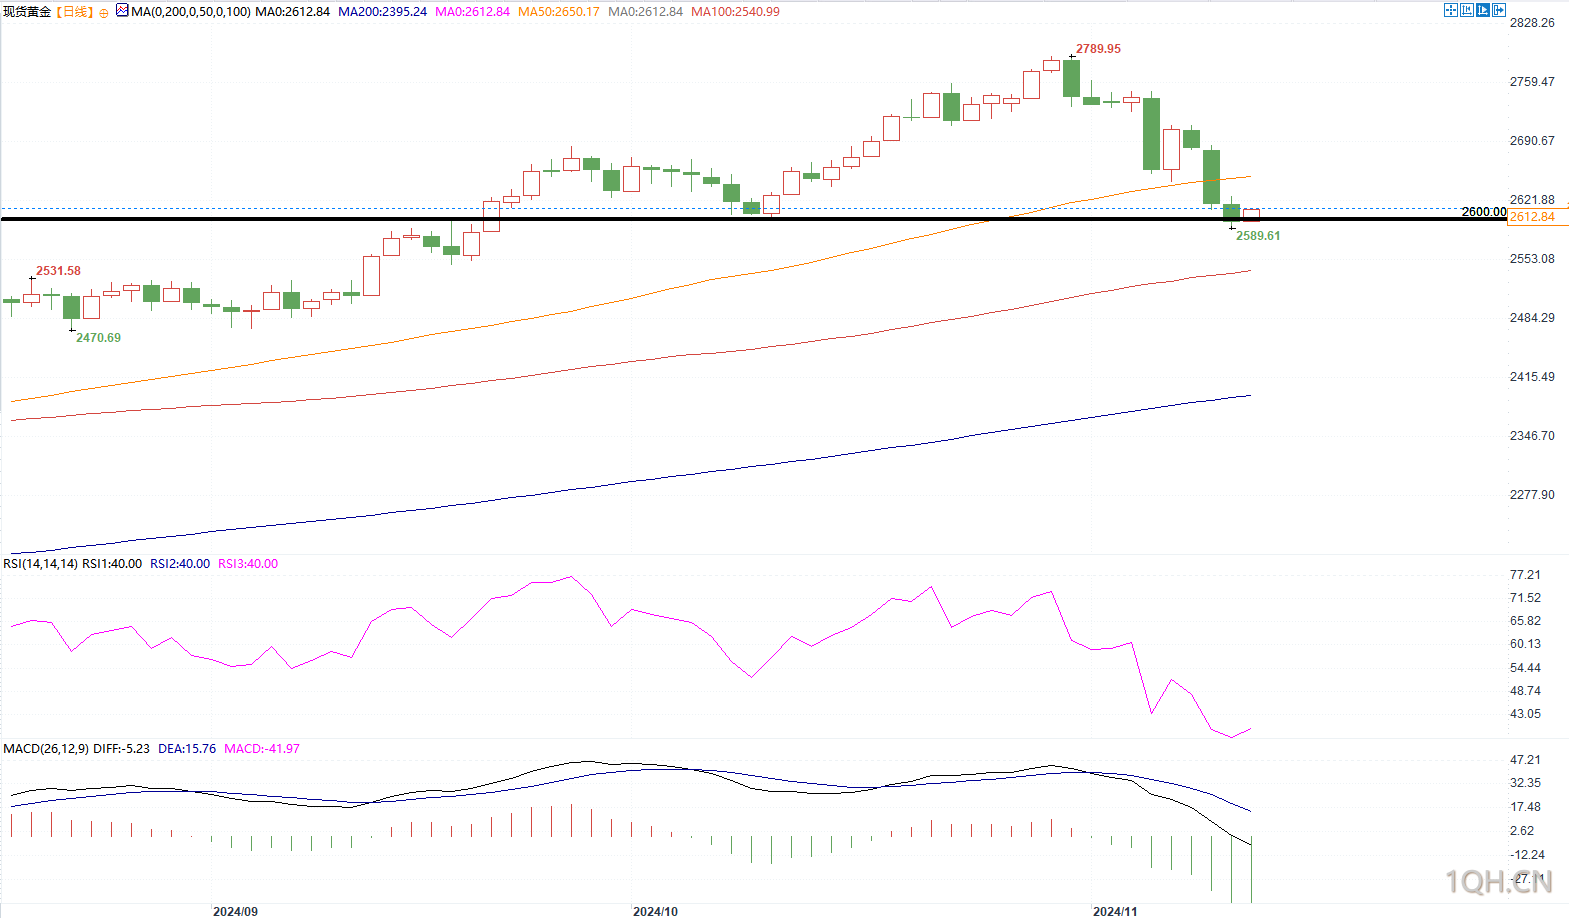Click the 现货黄金 instrument name

click(x=27, y=12)
